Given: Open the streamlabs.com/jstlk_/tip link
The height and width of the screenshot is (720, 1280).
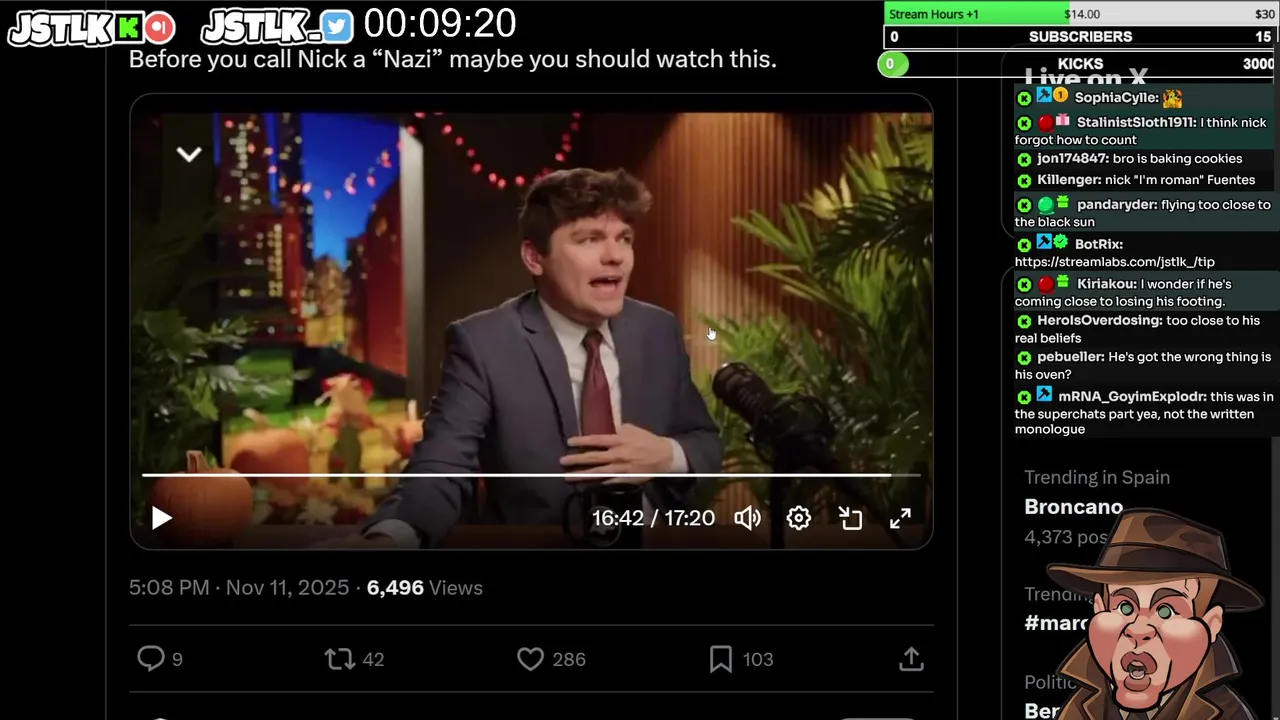Looking at the screenshot, I should coord(1114,262).
